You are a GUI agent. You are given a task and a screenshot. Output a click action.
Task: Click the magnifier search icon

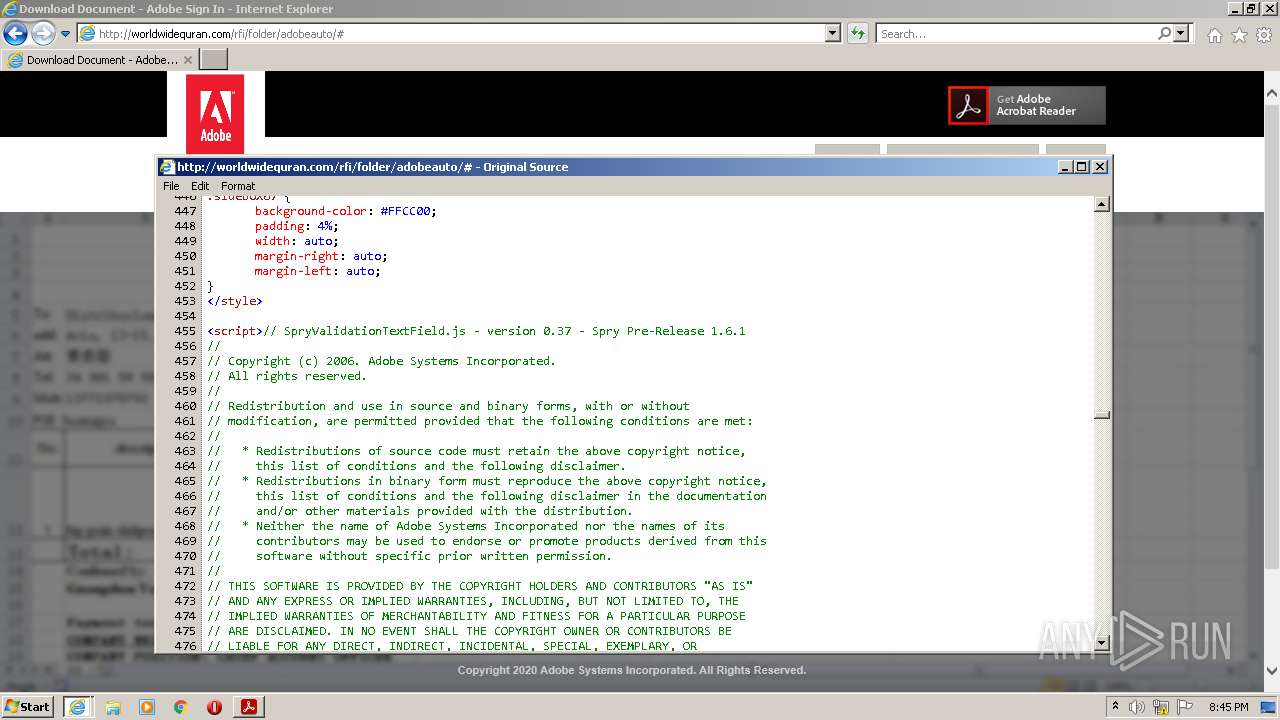1164,34
